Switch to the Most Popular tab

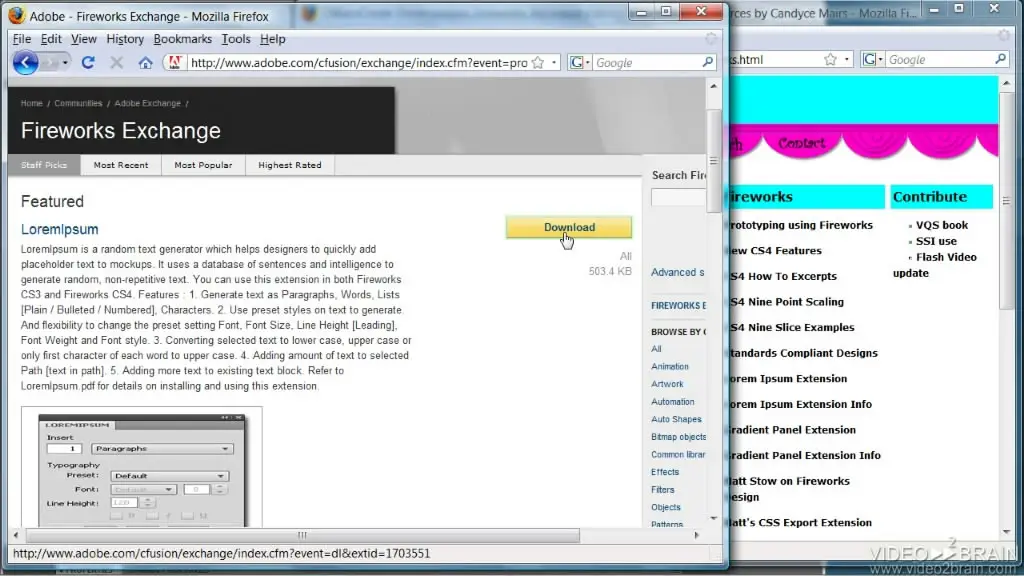[203, 165]
